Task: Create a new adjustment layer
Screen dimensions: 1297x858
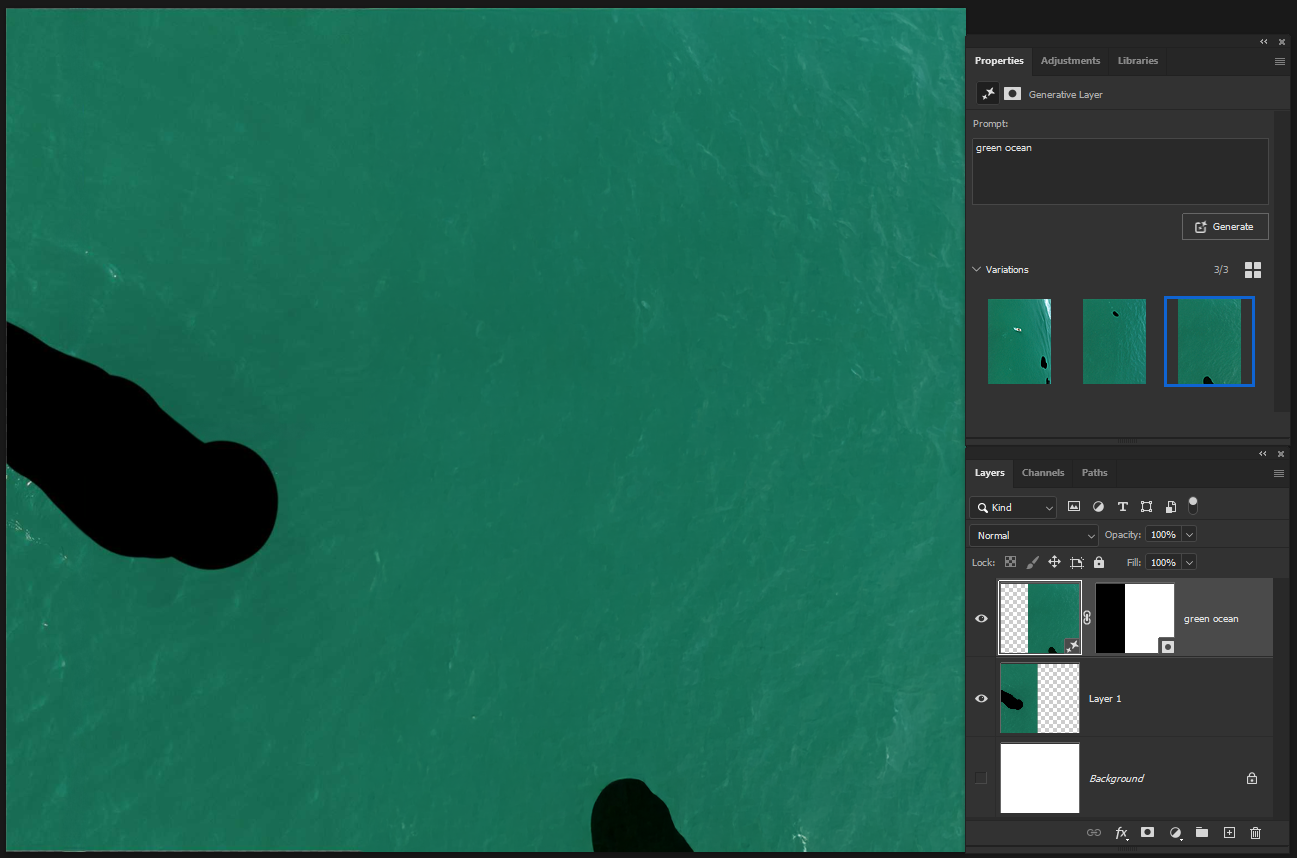Action: 1175,832
